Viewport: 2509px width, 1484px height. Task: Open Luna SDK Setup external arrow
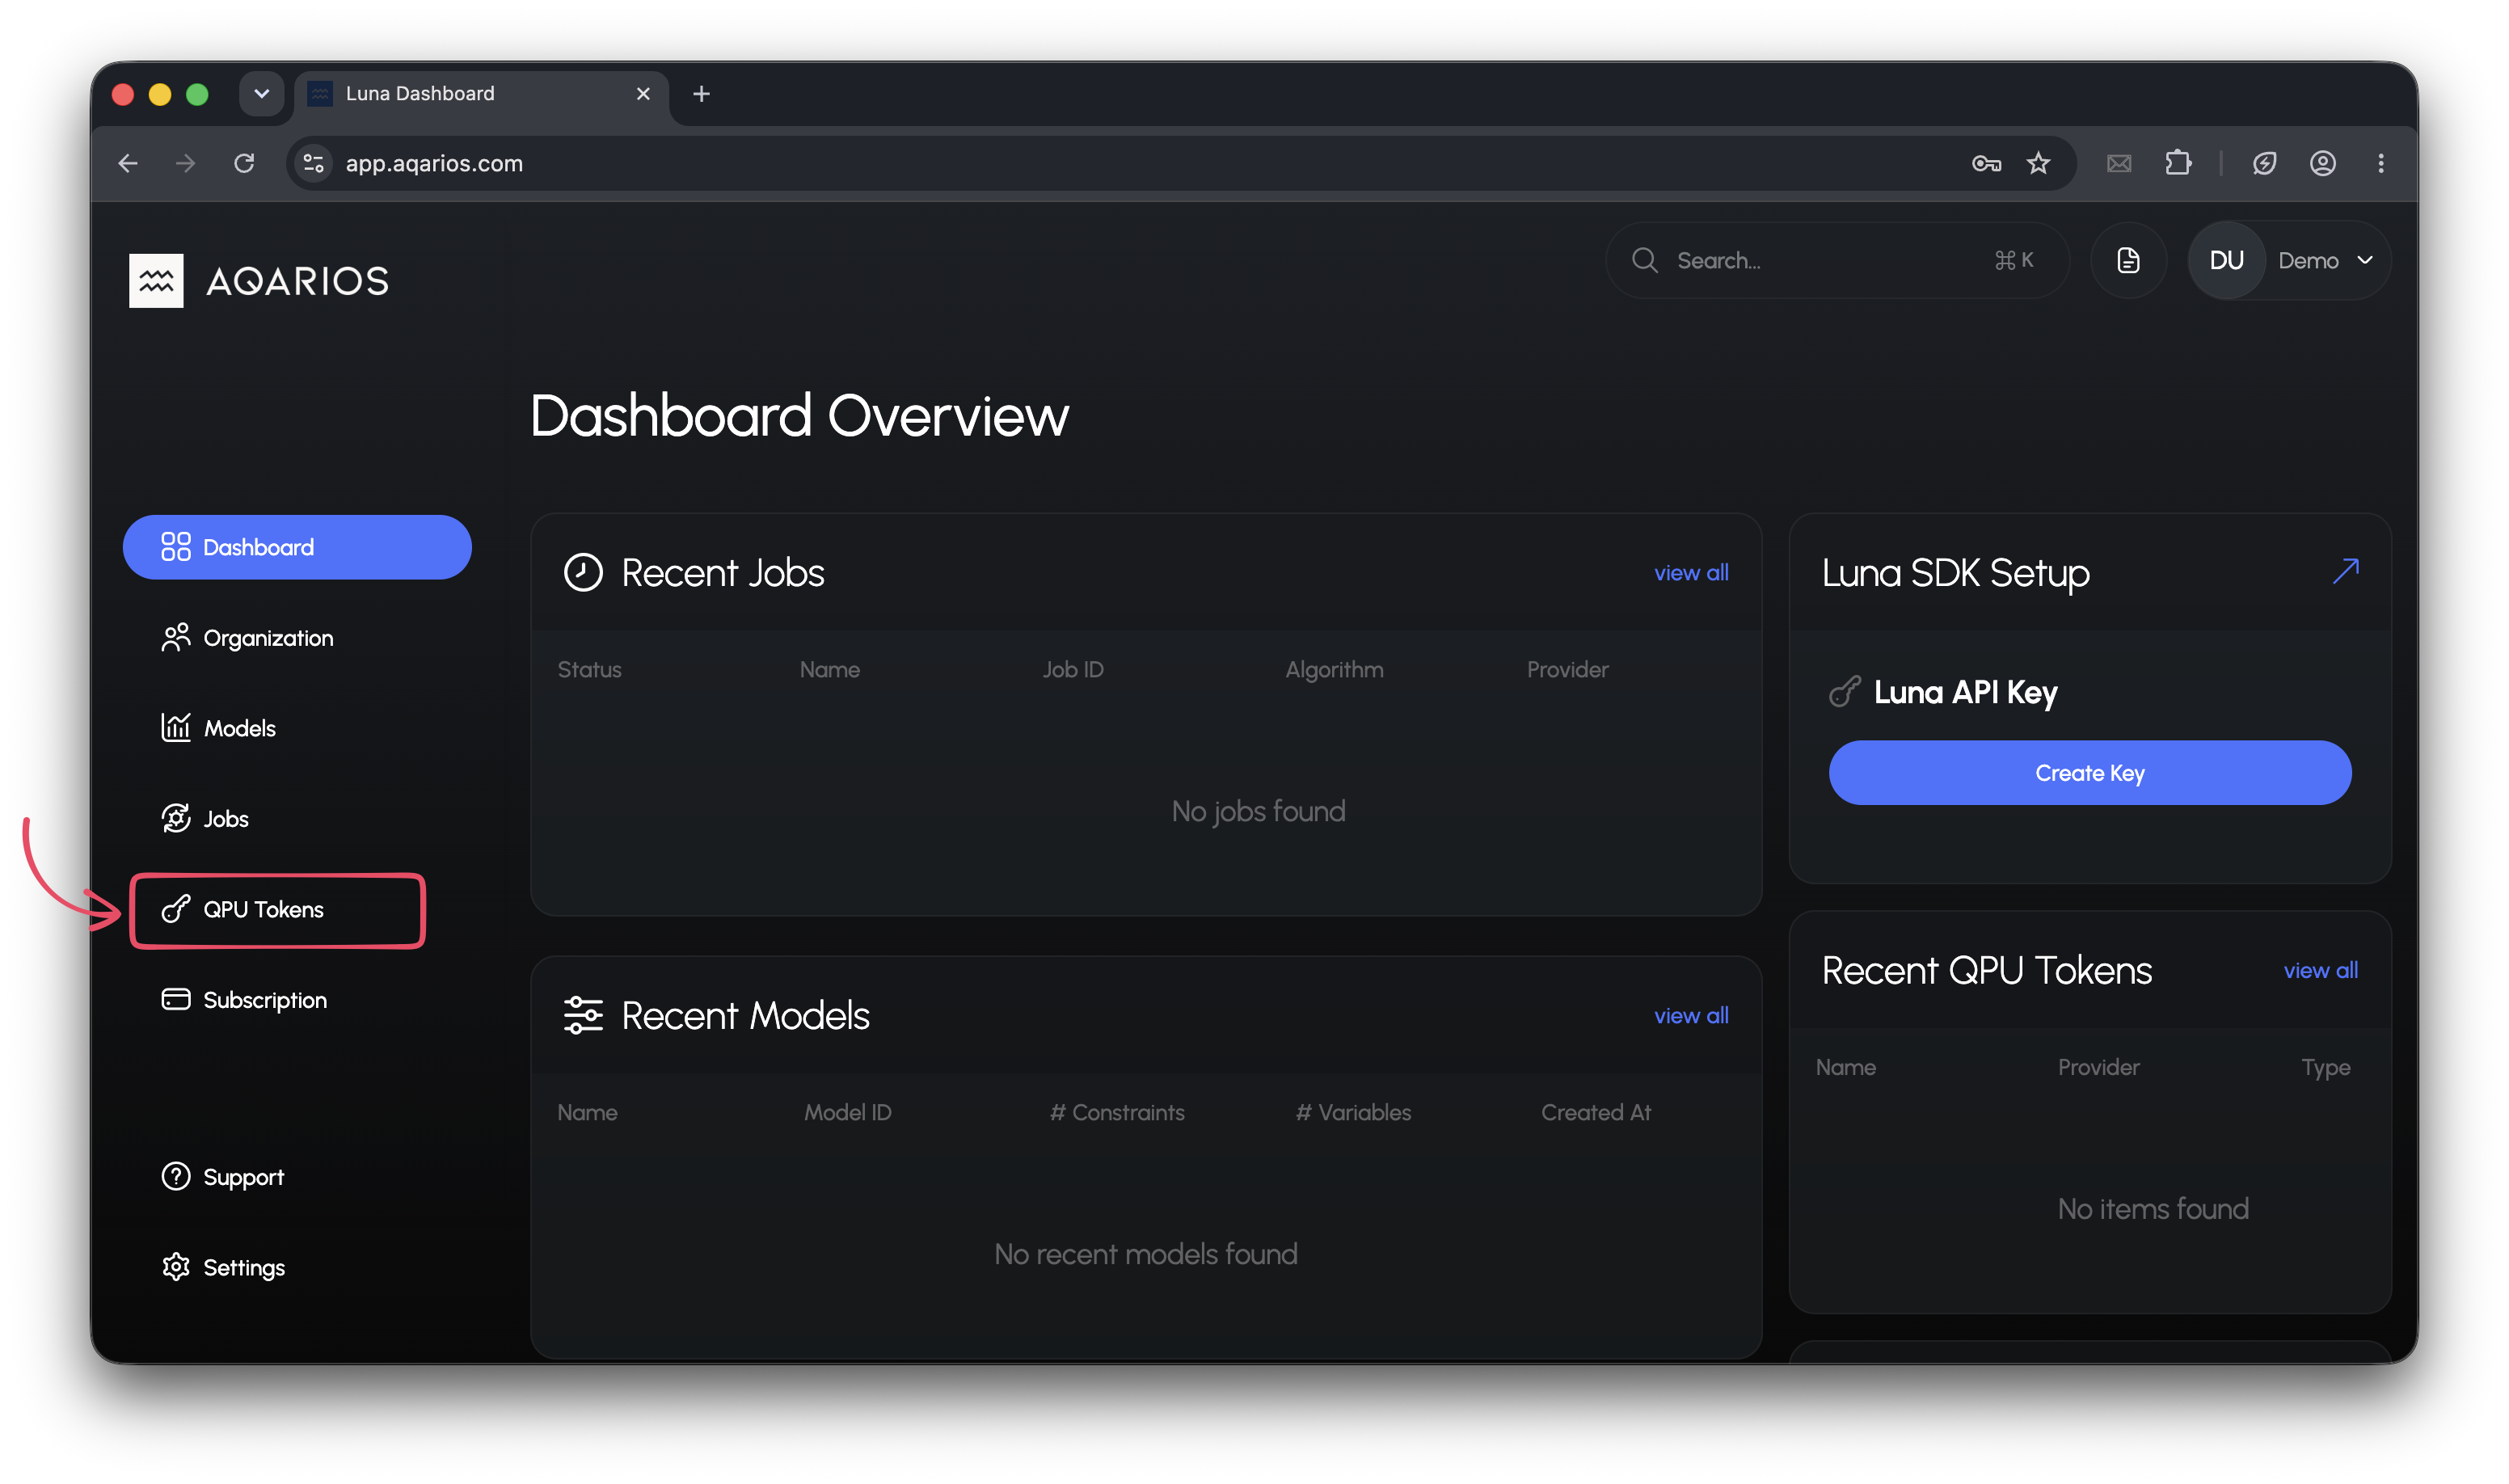point(2345,571)
